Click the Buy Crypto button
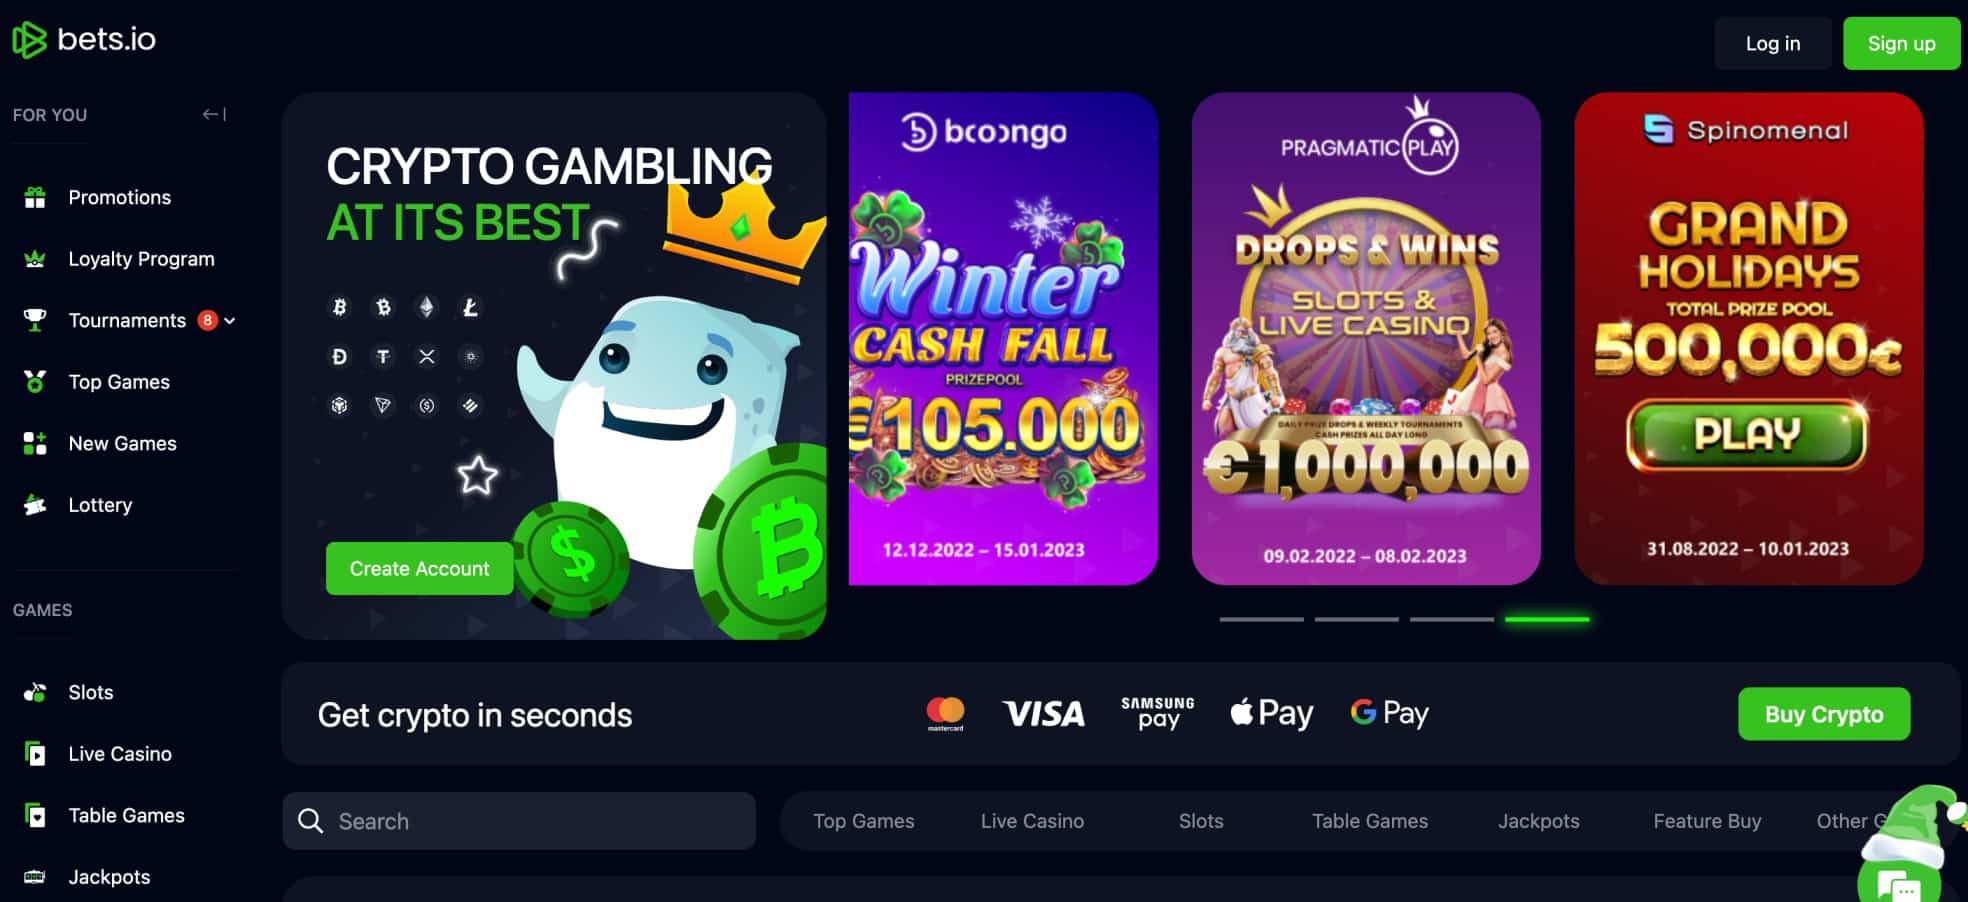Viewport: 1968px width, 902px height. click(1824, 714)
